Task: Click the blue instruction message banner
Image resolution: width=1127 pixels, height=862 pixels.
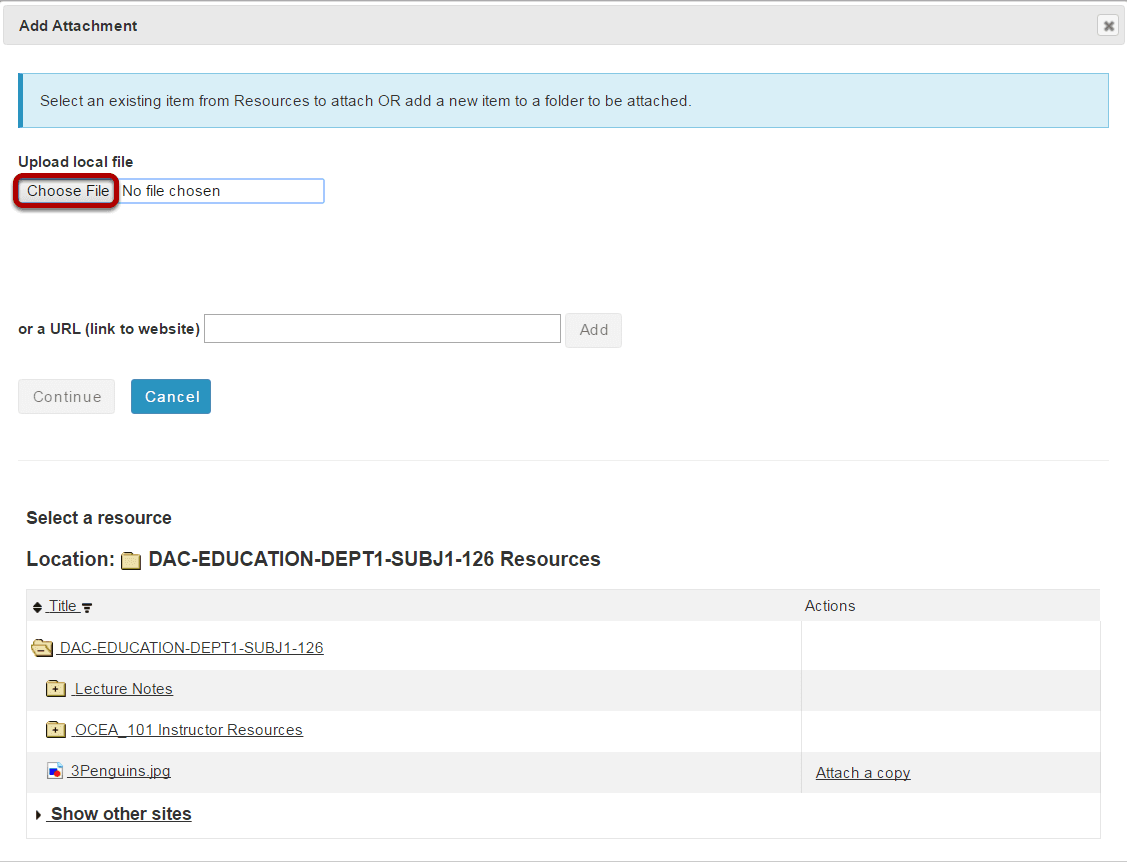Action: [x=564, y=101]
